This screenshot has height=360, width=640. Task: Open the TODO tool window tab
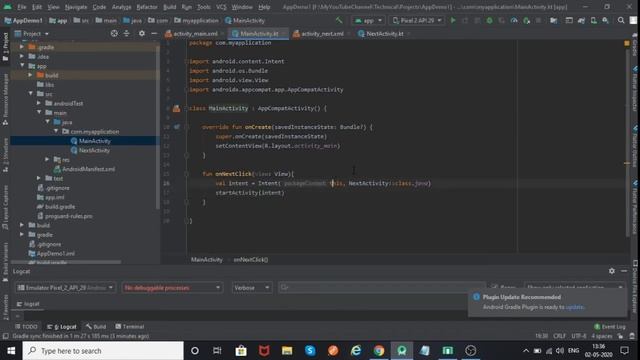(x=27, y=327)
